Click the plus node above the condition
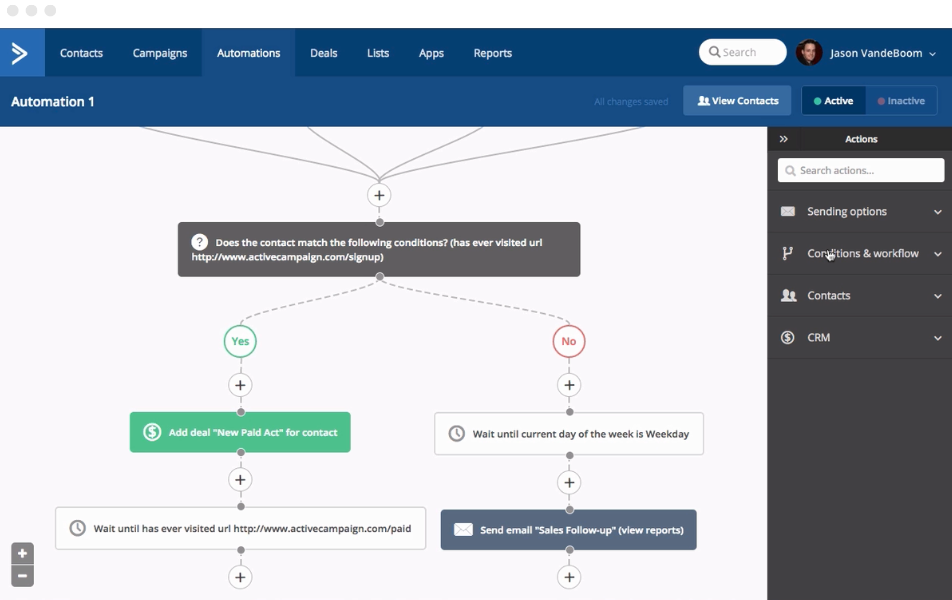The image size is (952, 600). (379, 196)
